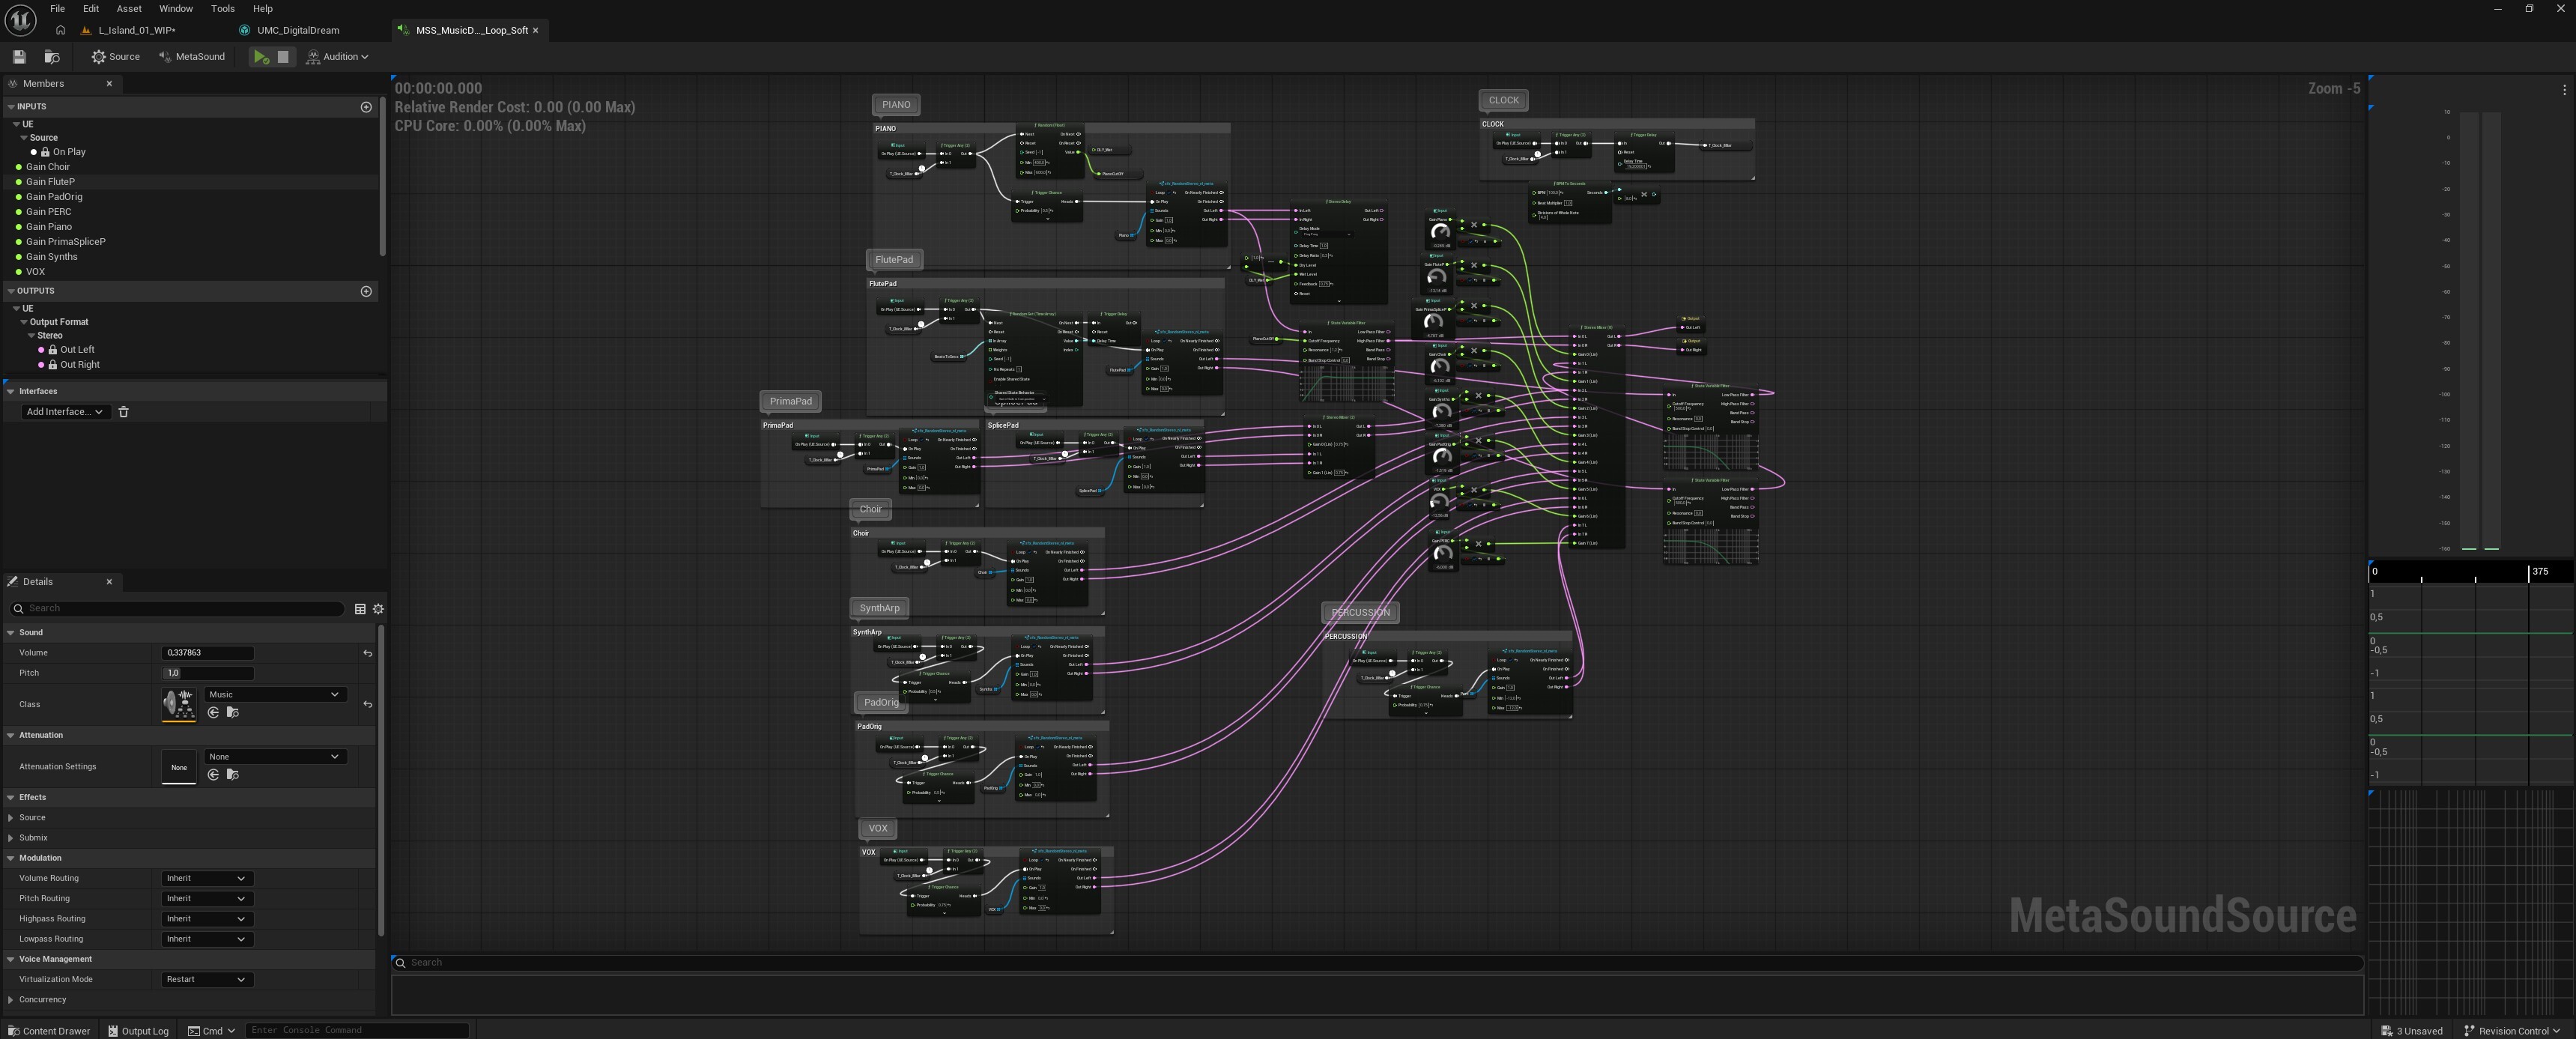Open the Cmd console type dropdown
Screen dimensions: 2576x1039
coord(211,1030)
